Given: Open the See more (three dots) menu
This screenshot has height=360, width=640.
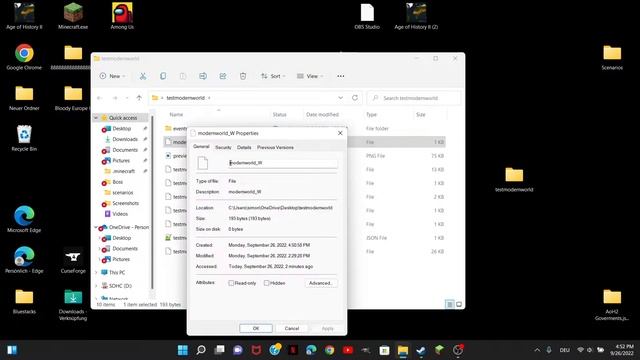Looking at the screenshot, I should (340, 76).
